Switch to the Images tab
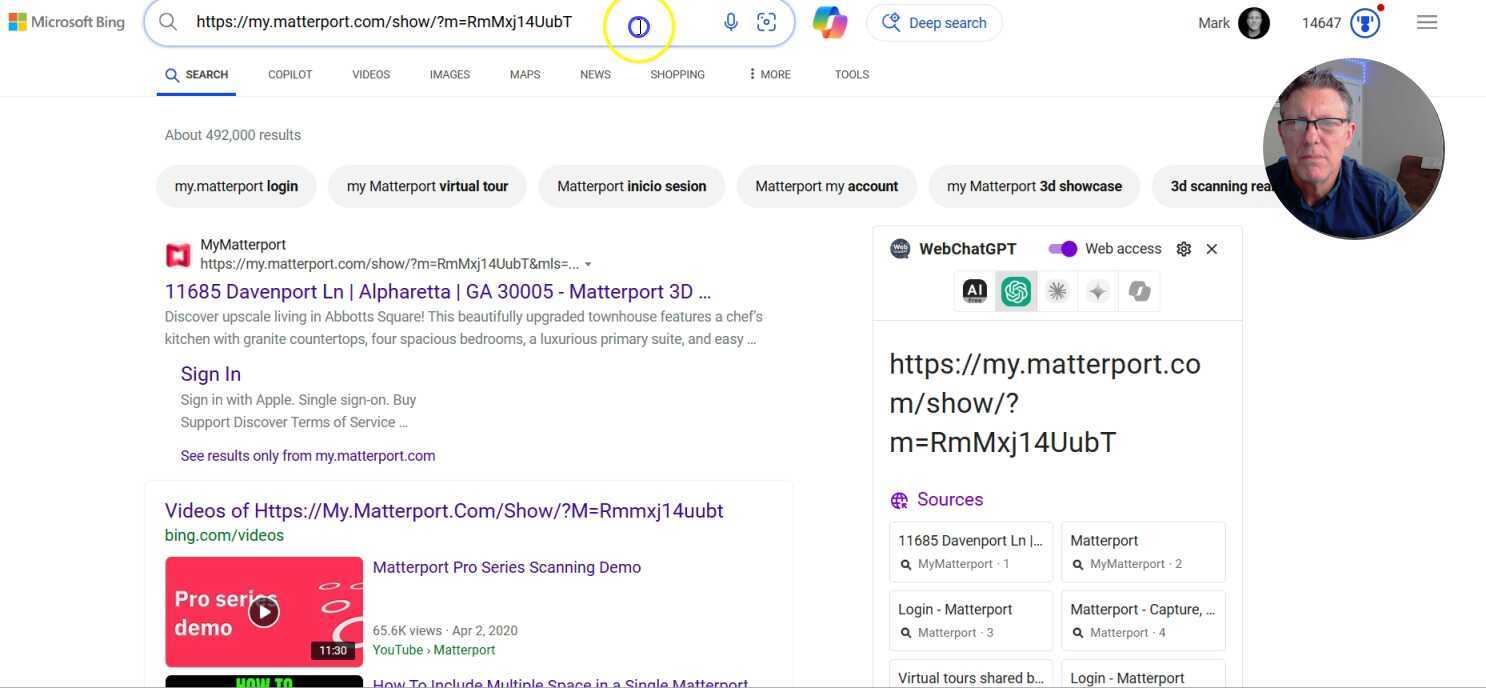1486x688 pixels. (x=450, y=75)
